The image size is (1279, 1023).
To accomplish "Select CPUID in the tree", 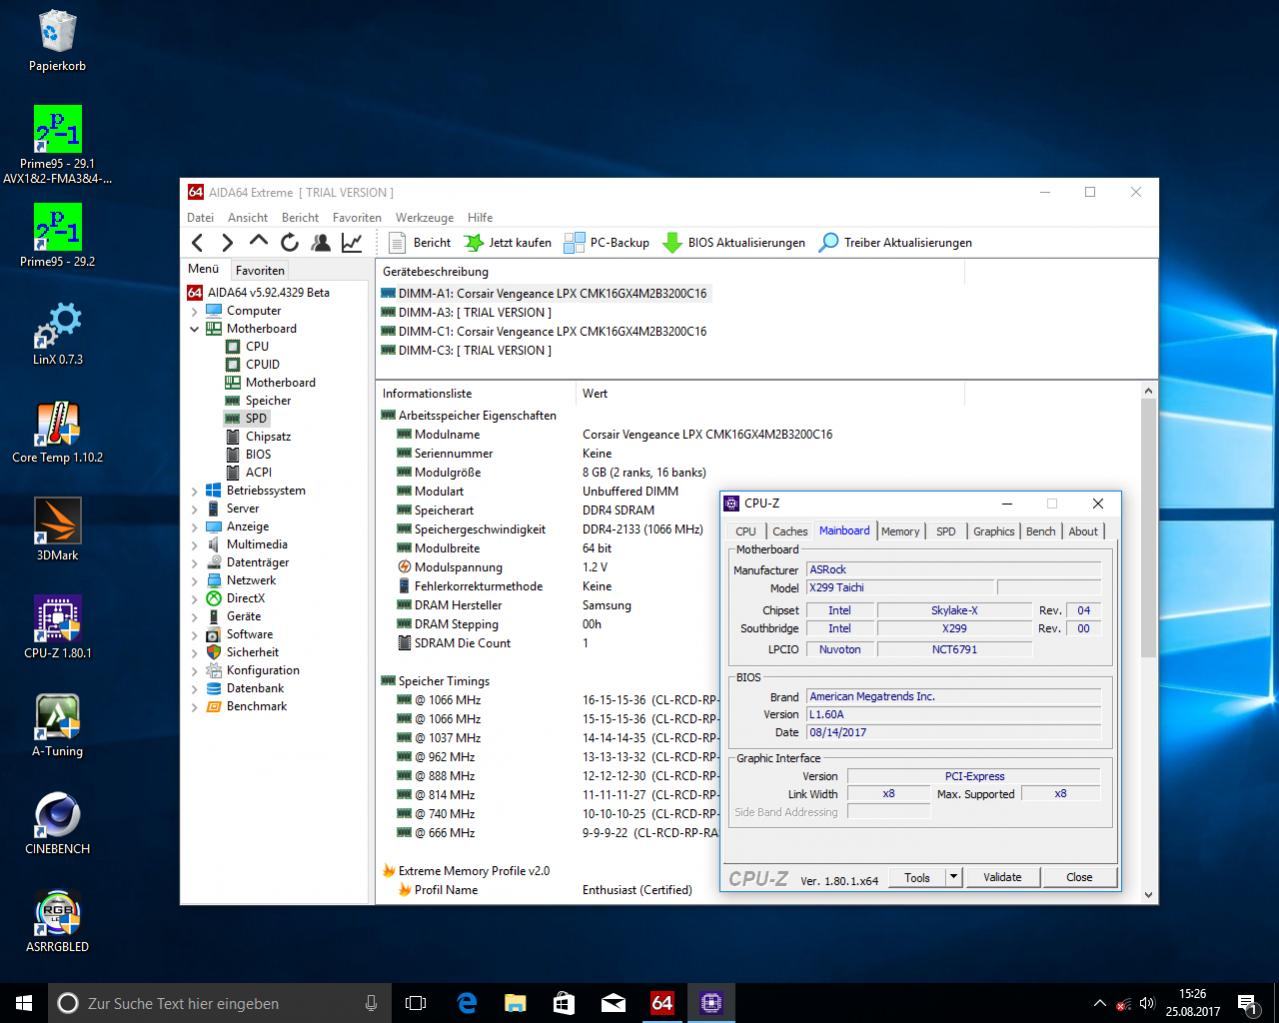I will point(252,364).
